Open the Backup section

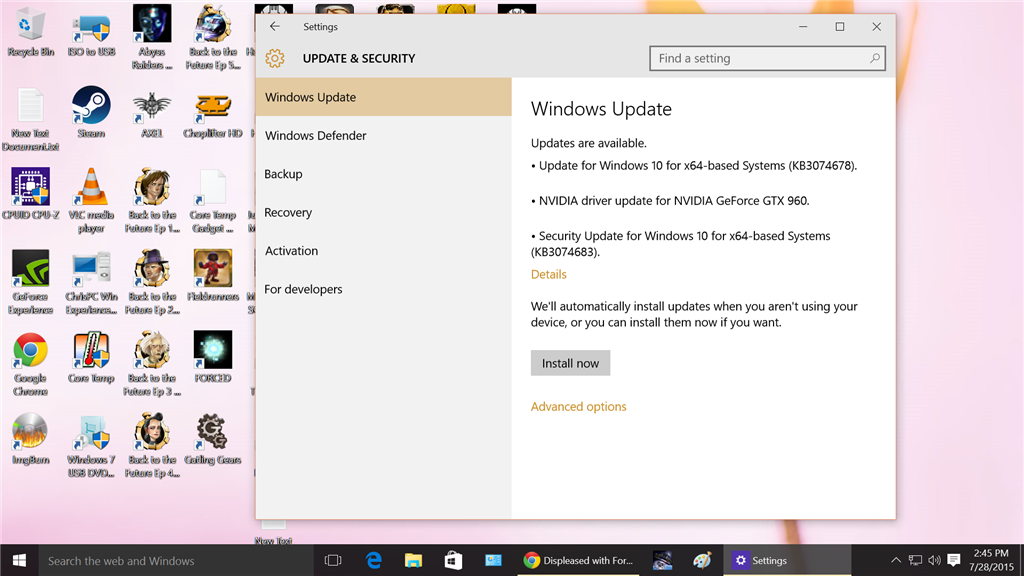[383, 174]
